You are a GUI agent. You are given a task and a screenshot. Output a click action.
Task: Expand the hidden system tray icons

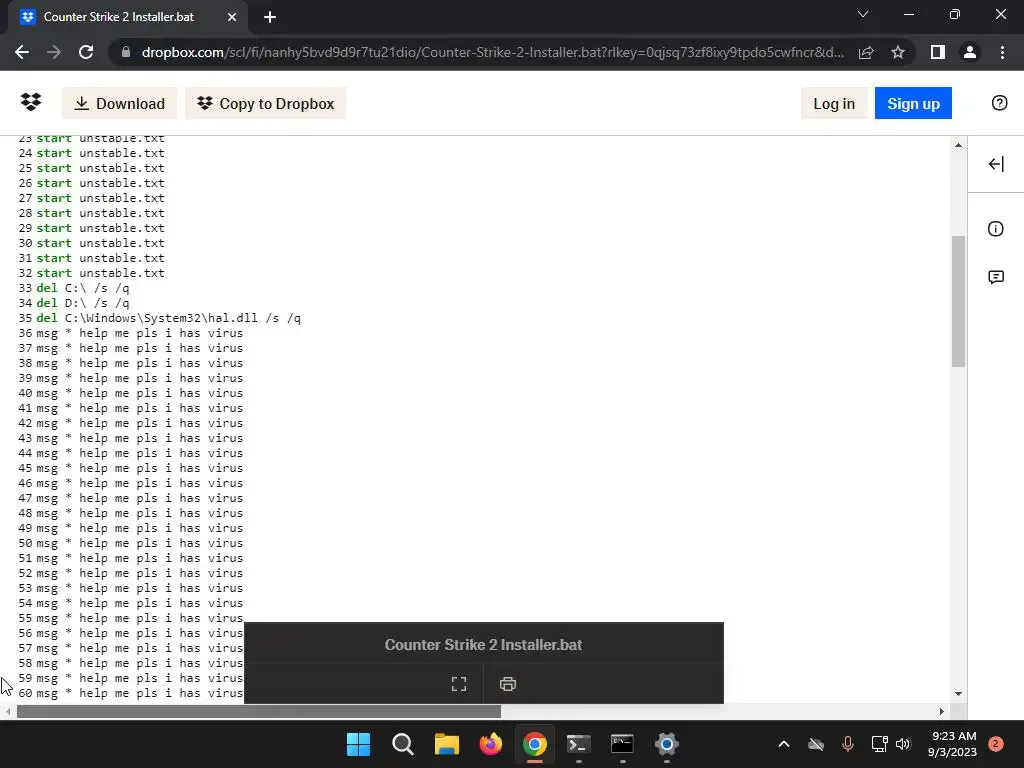click(x=784, y=744)
